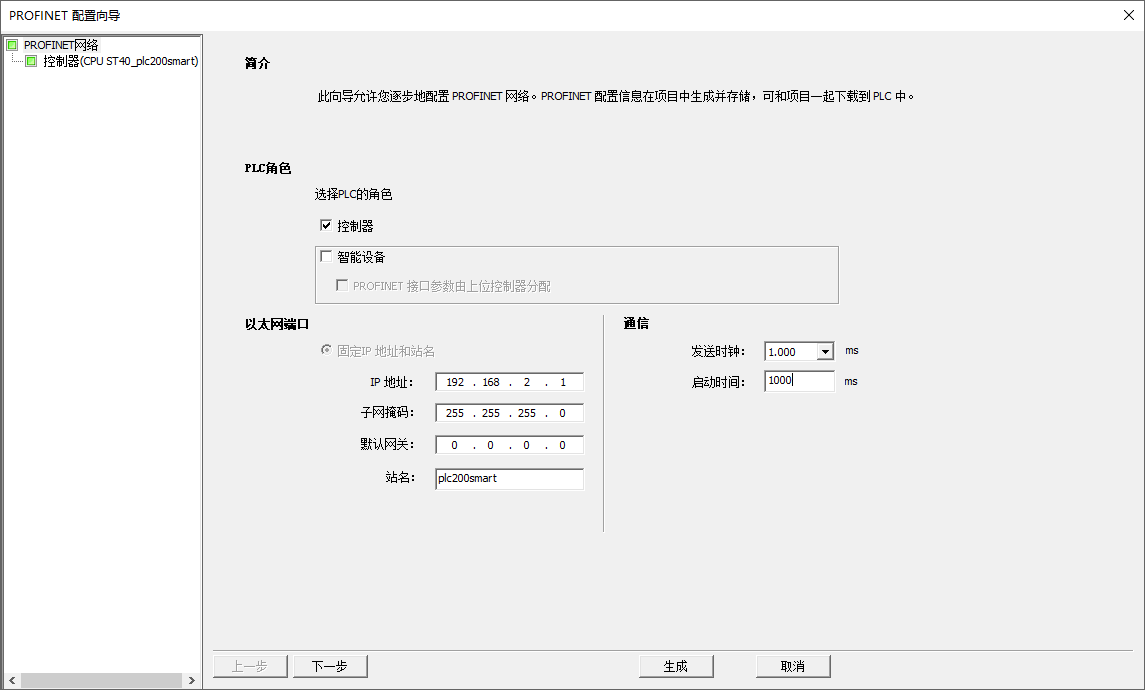Click the left scroll arrow in tree panel
The width and height of the screenshot is (1145, 690).
[x=12, y=681]
